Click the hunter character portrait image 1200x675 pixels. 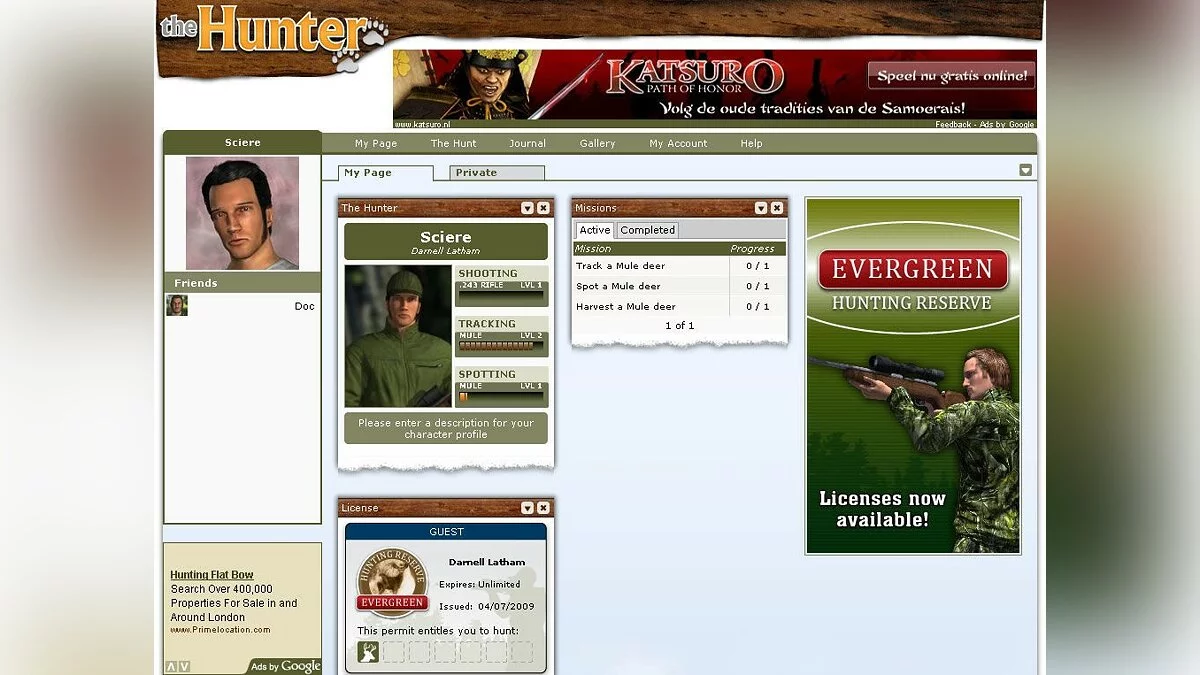pyautogui.click(x=398, y=336)
